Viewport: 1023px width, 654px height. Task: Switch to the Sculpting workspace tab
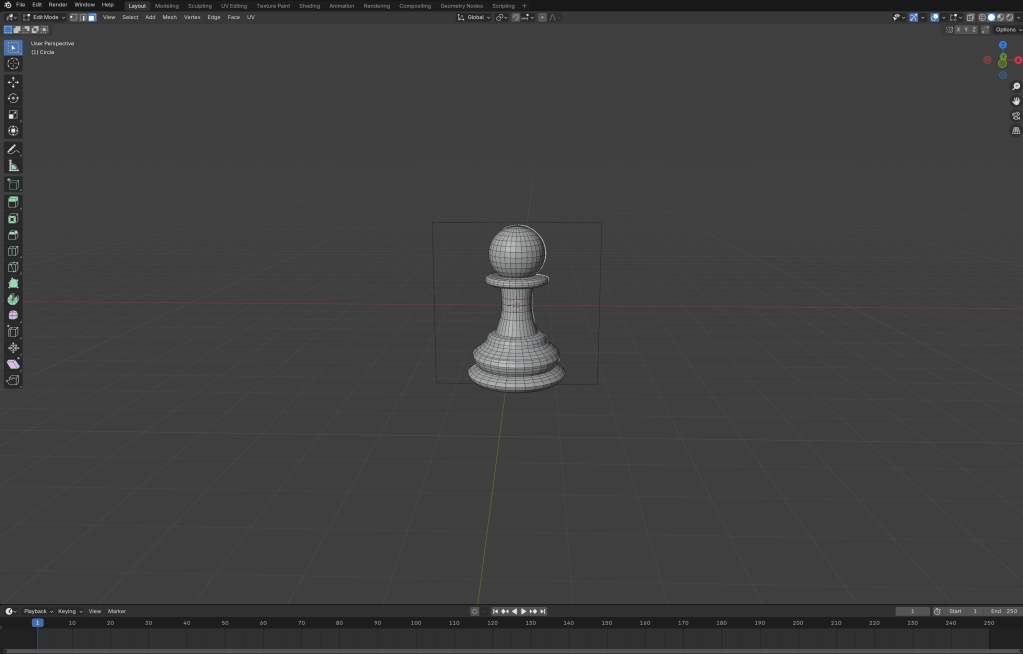200,5
